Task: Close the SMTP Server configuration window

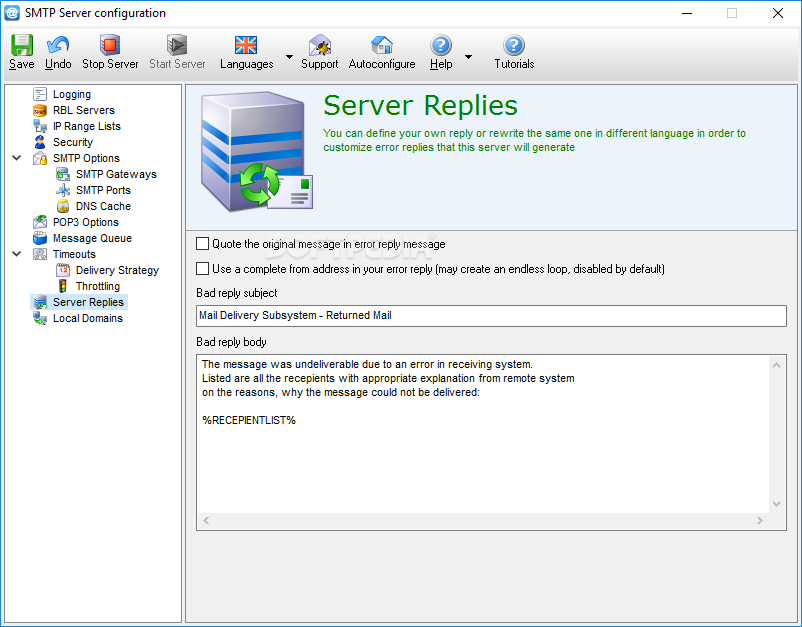Action: (x=777, y=13)
